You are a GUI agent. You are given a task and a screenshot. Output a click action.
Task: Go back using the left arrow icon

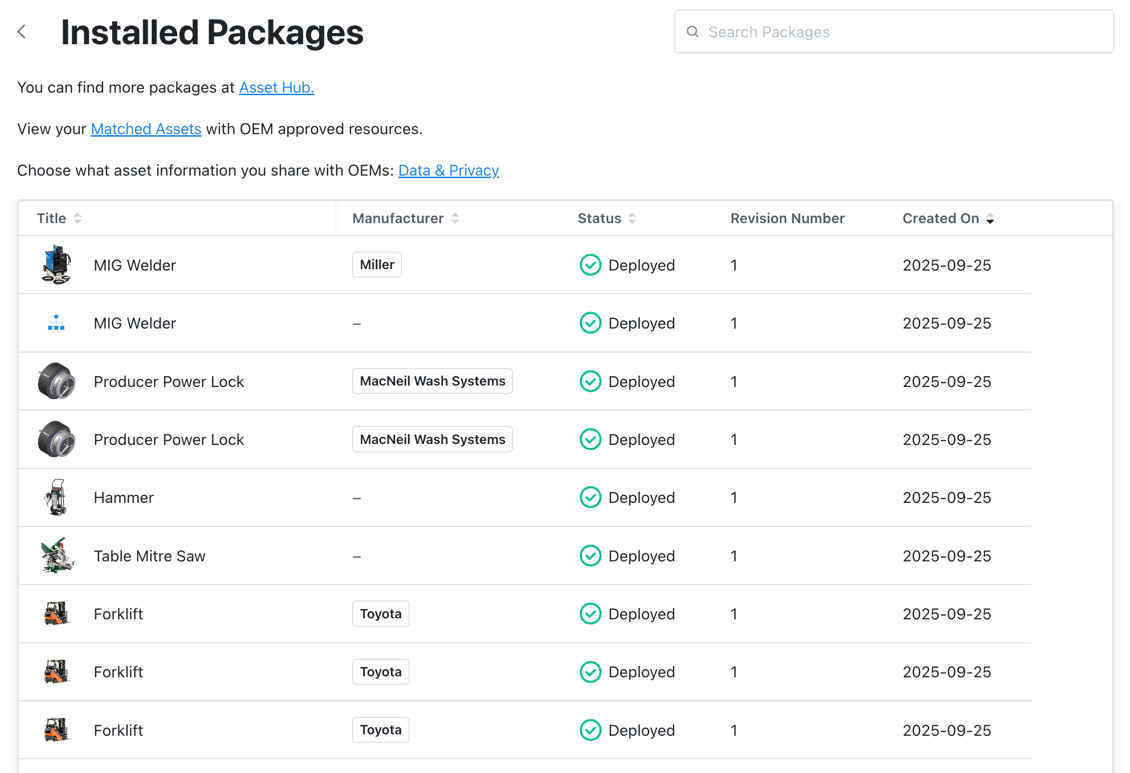[x=22, y=32]
